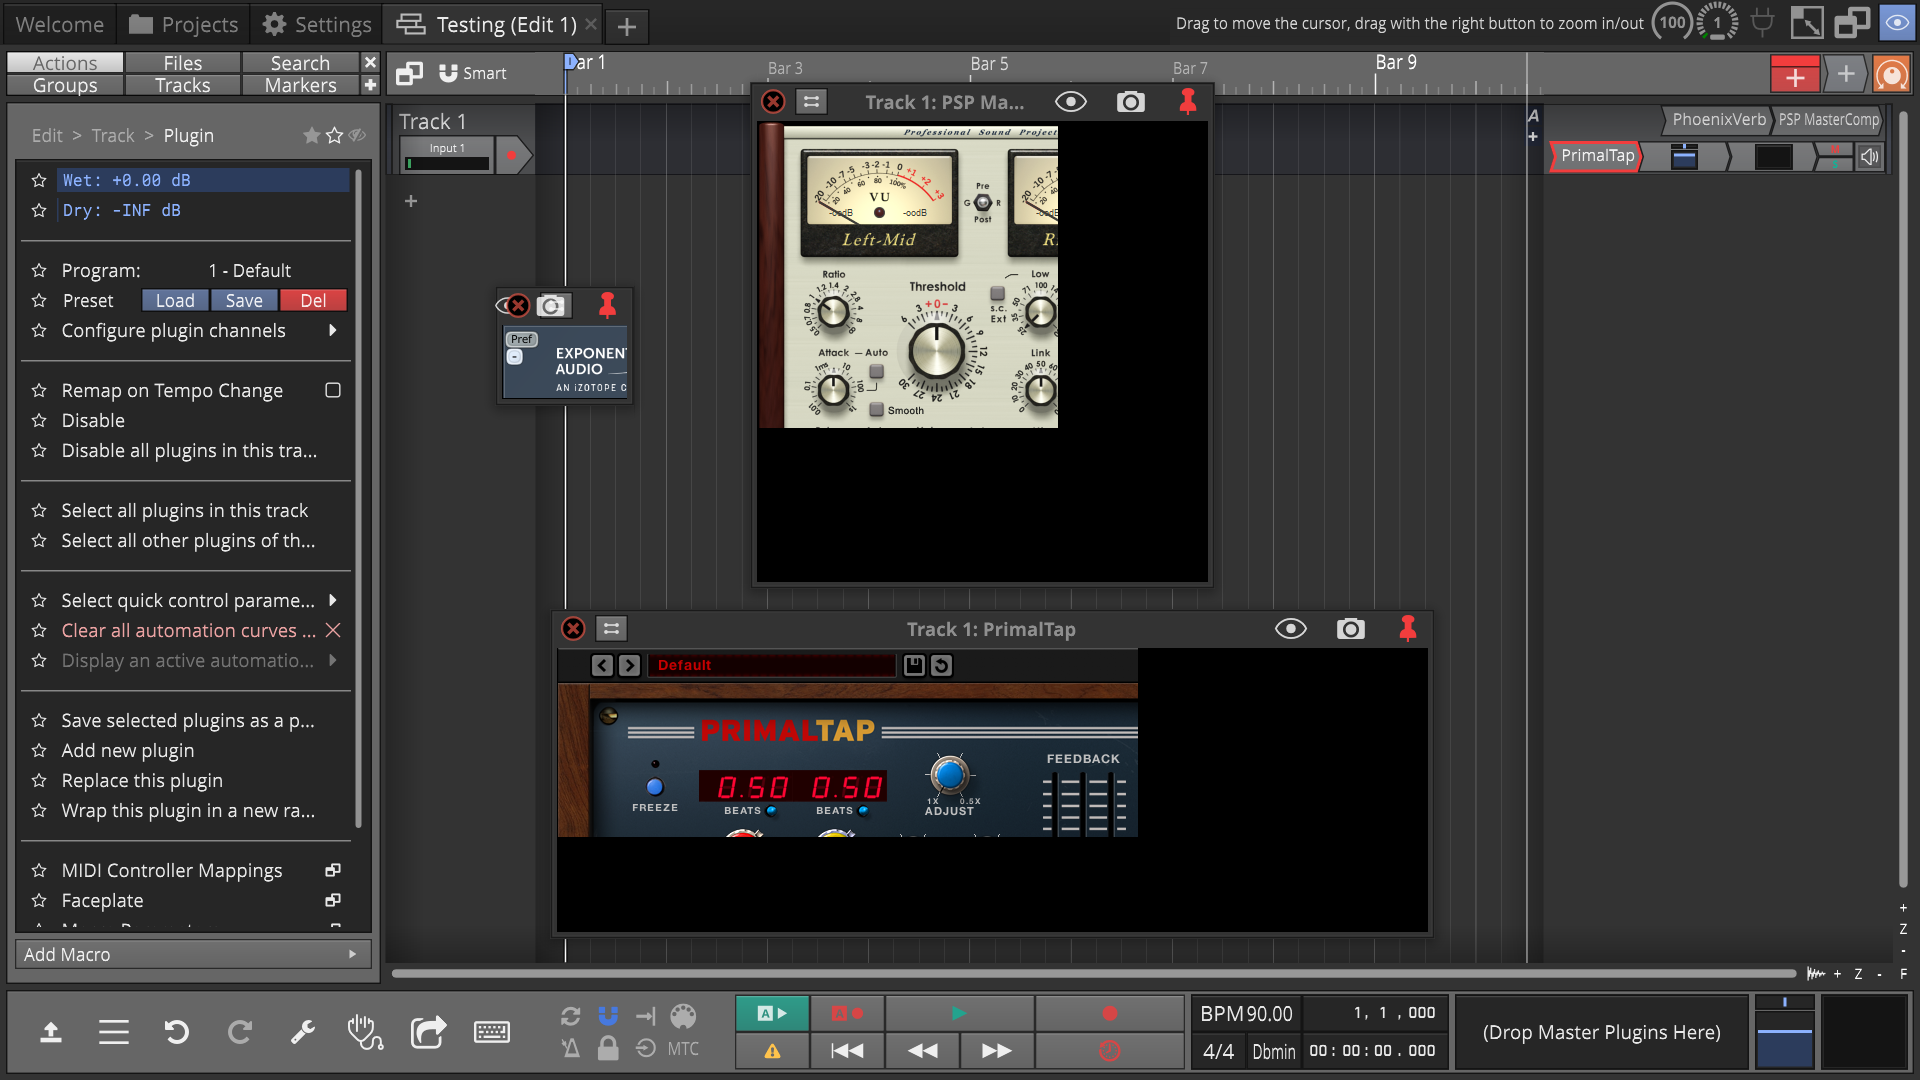Select the Groups tab in left panel

point(65,86)
